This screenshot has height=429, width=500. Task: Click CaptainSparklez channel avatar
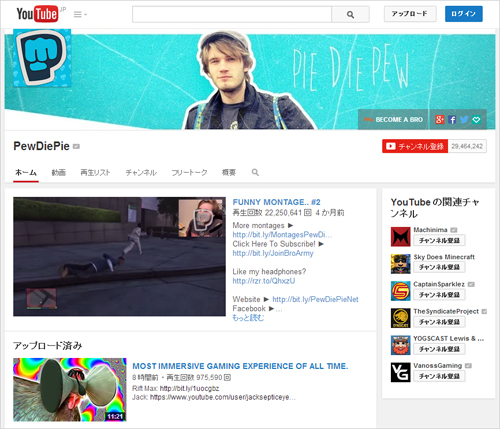tap(400, 291)
